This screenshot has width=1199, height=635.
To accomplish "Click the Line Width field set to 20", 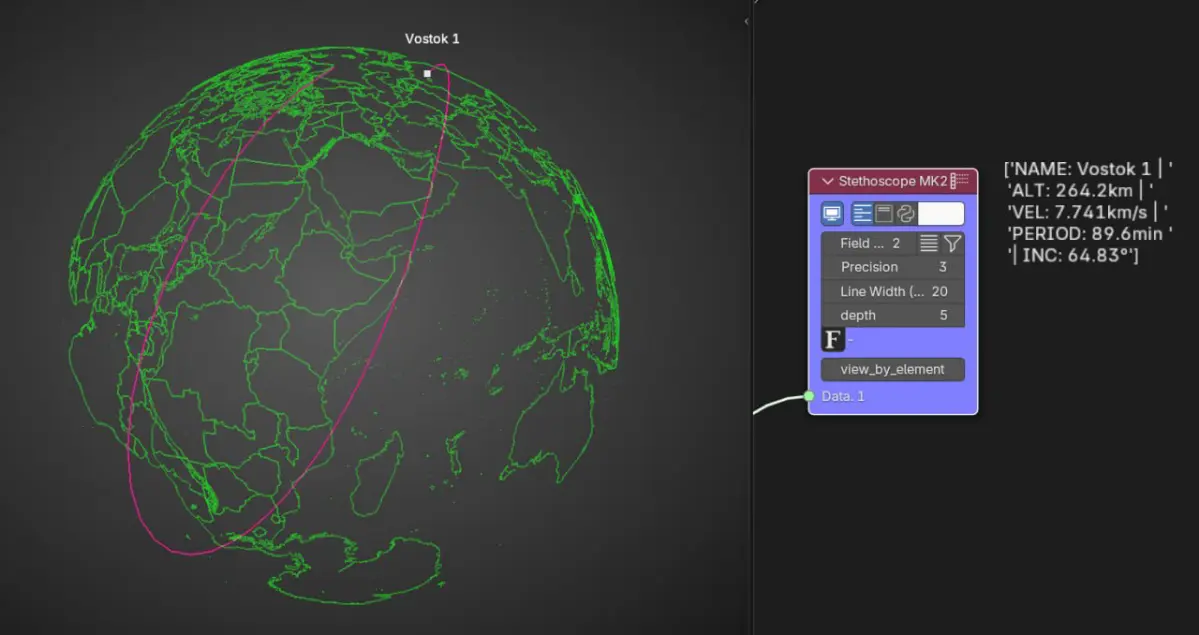I will point(892,291).
